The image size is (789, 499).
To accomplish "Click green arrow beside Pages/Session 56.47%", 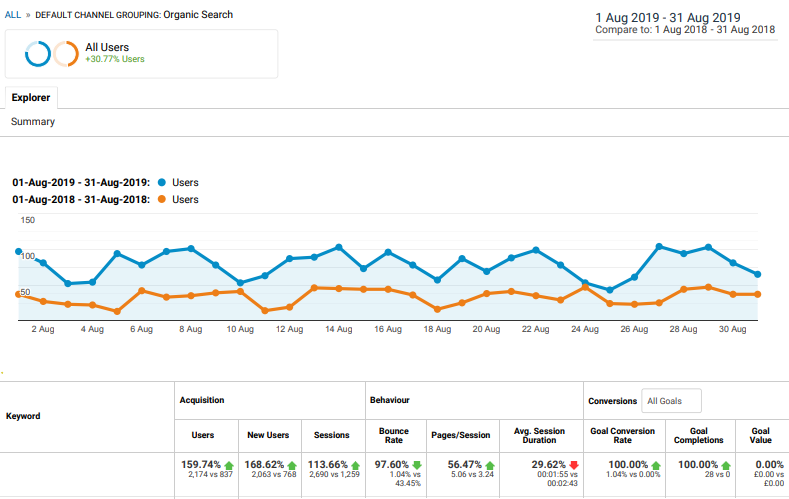I will 490,465.
